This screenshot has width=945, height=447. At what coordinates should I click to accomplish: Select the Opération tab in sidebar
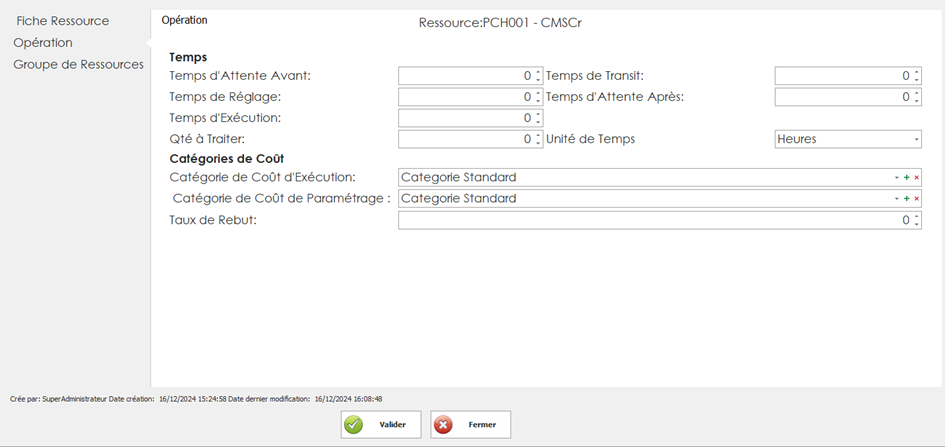[x=43, y=43]
